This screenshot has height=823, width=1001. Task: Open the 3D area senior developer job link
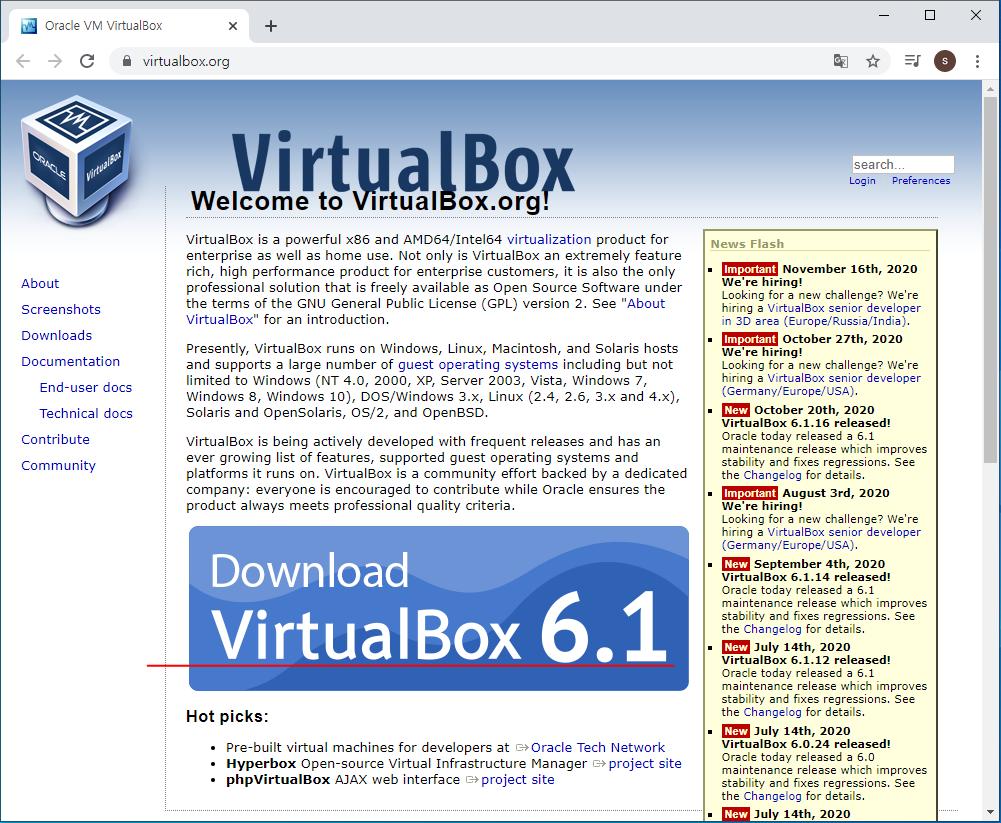pyautogui.click(x=822, y=315)
